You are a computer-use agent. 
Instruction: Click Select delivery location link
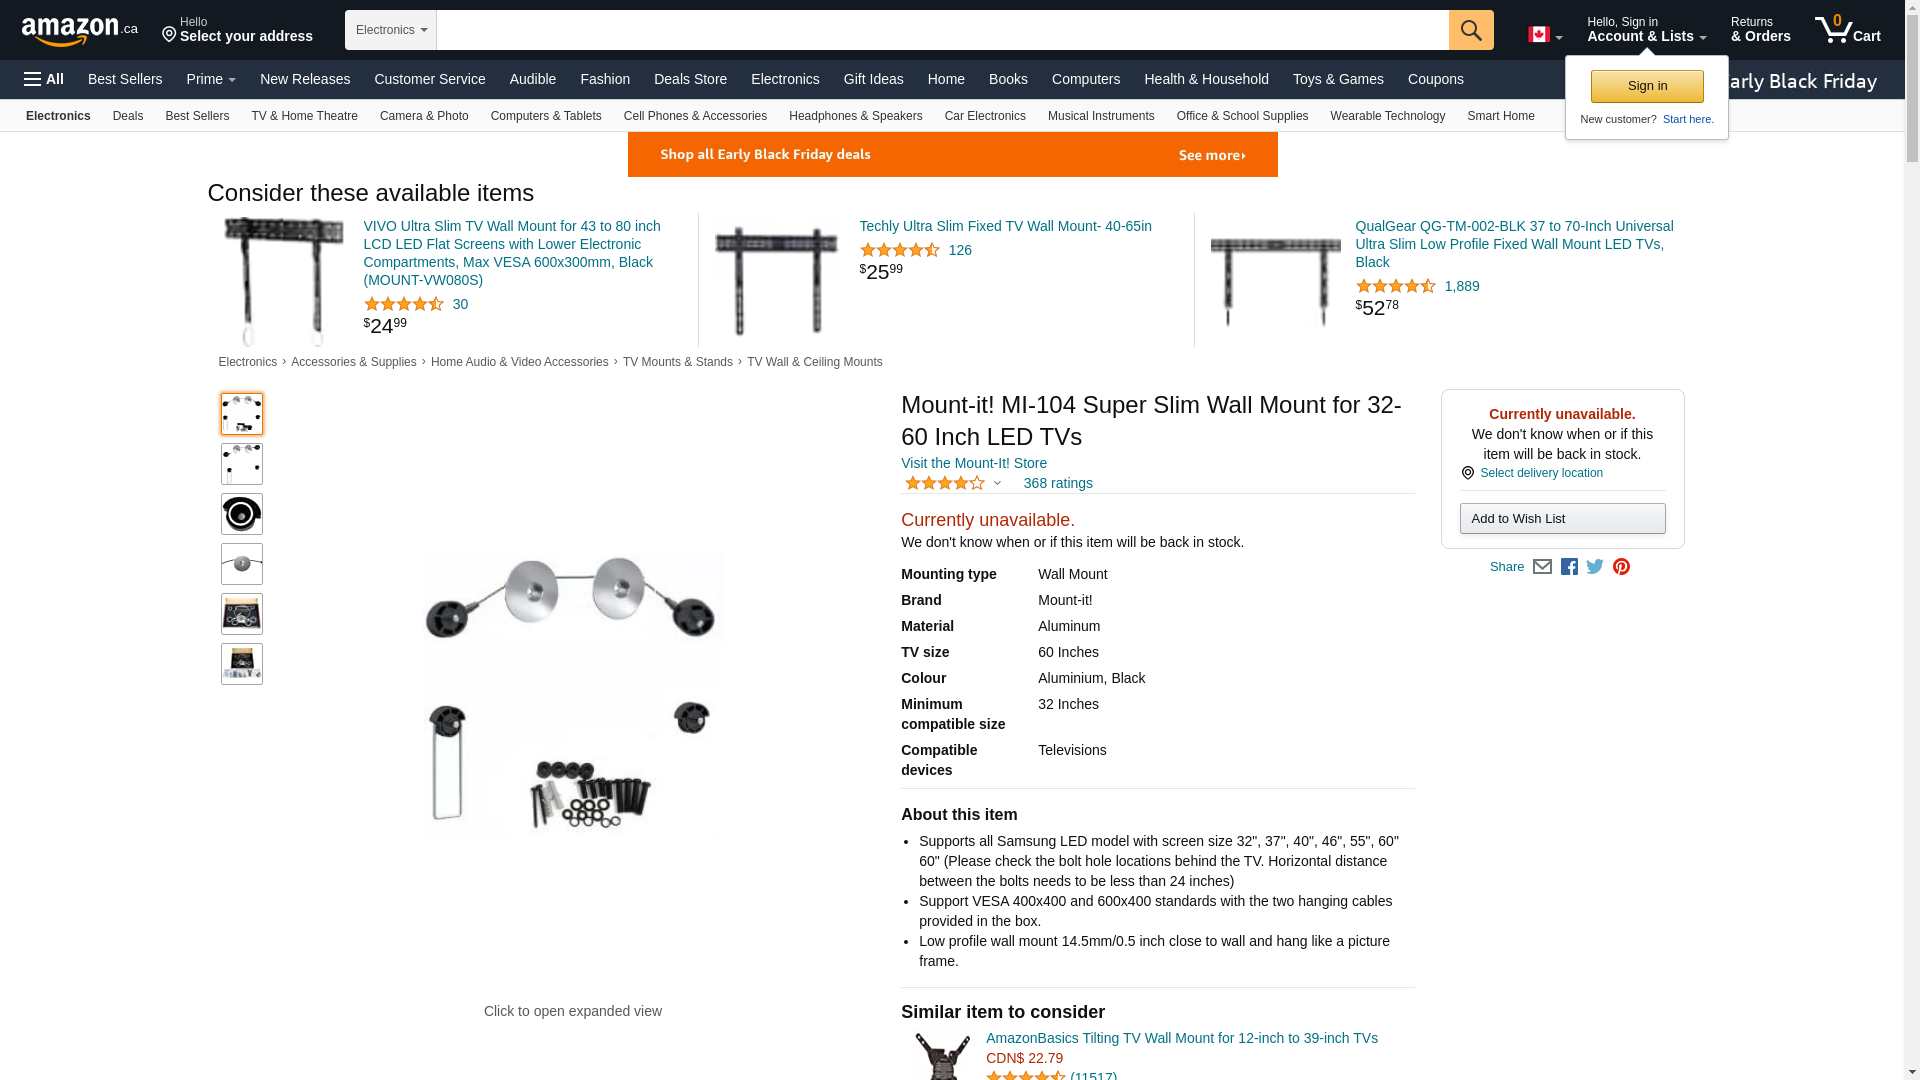click(1541, 473)
